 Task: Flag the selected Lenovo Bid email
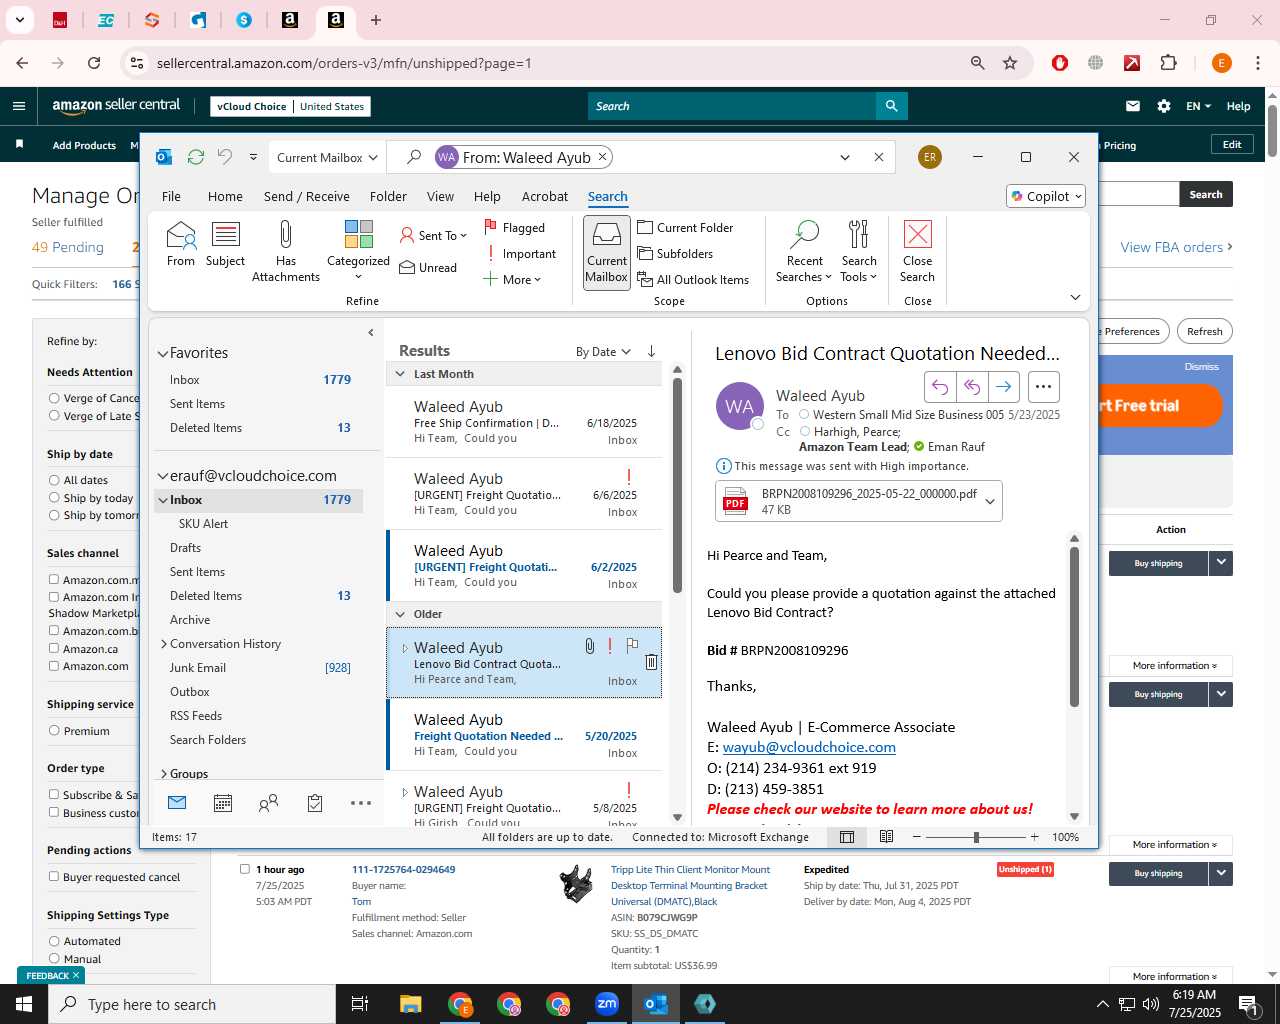[x=632, y=646]
